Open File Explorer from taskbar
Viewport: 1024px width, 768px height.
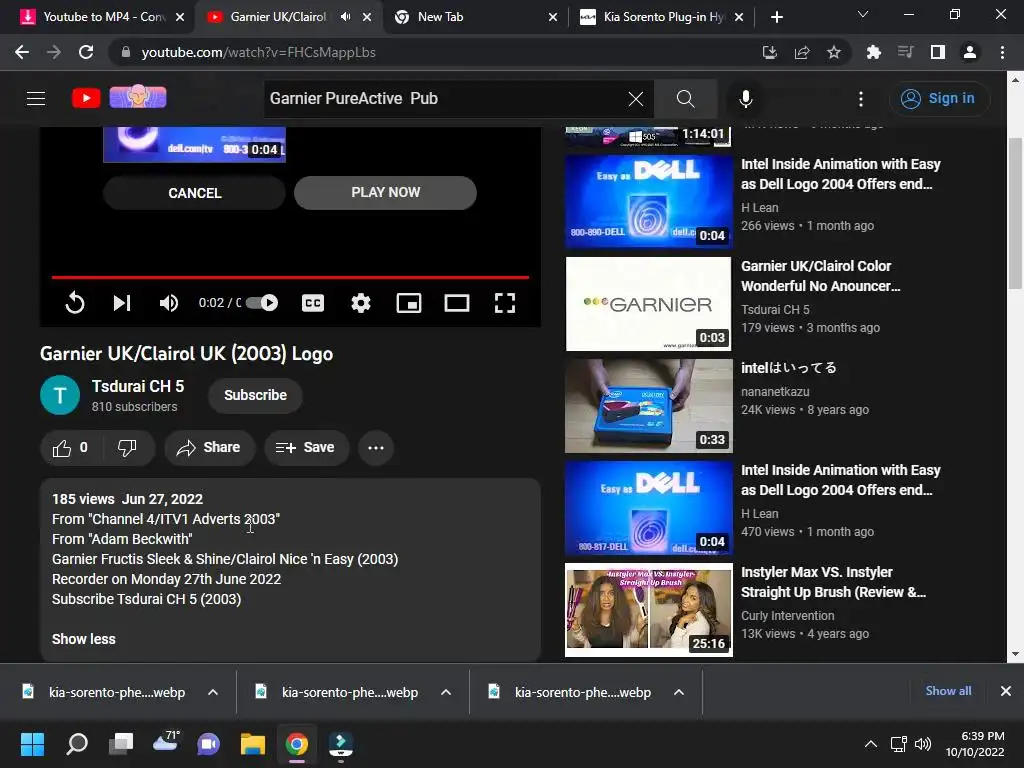[x=253, y=744]
